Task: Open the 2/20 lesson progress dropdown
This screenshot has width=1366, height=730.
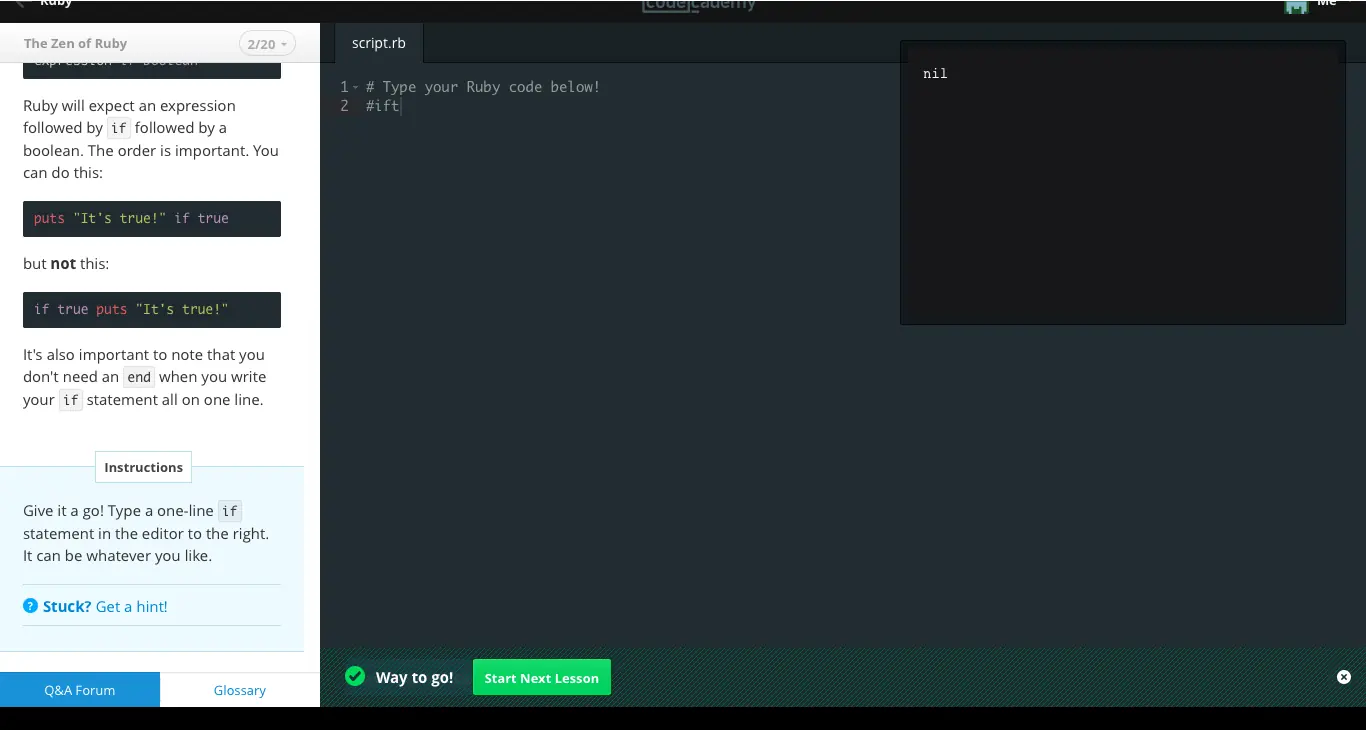Action: 267,44
